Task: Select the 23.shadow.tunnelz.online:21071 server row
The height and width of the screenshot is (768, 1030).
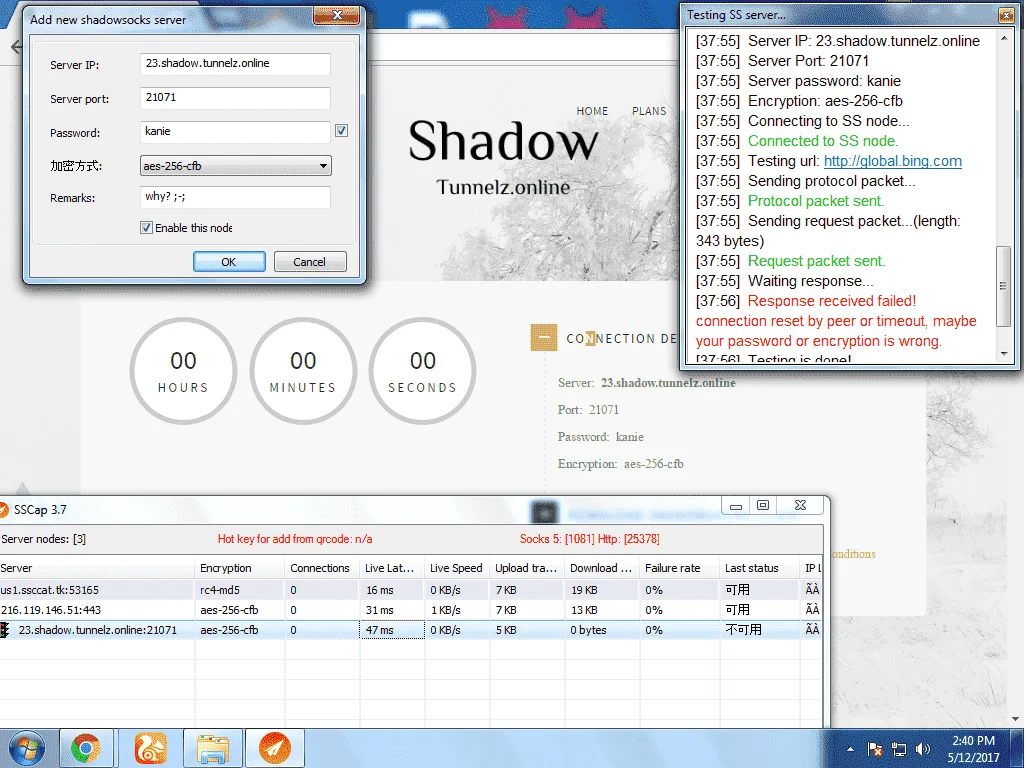Action: (x=411, y=630)
